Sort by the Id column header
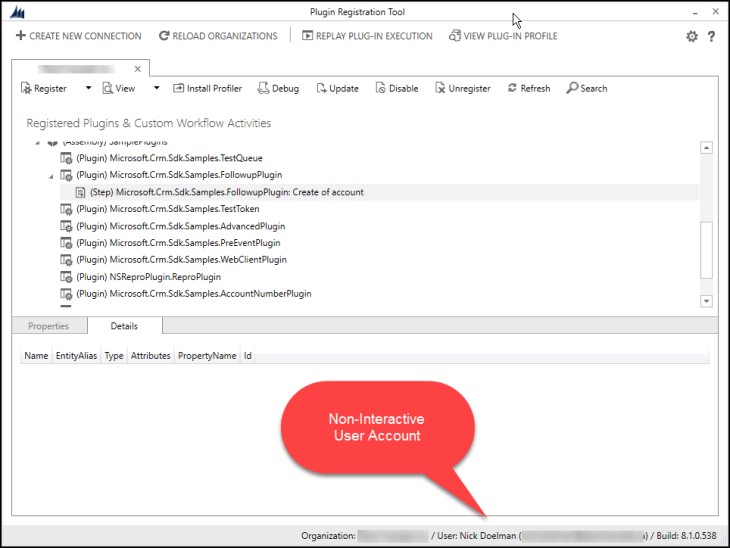This screenshot has height=548, width=730. (248, 356)
